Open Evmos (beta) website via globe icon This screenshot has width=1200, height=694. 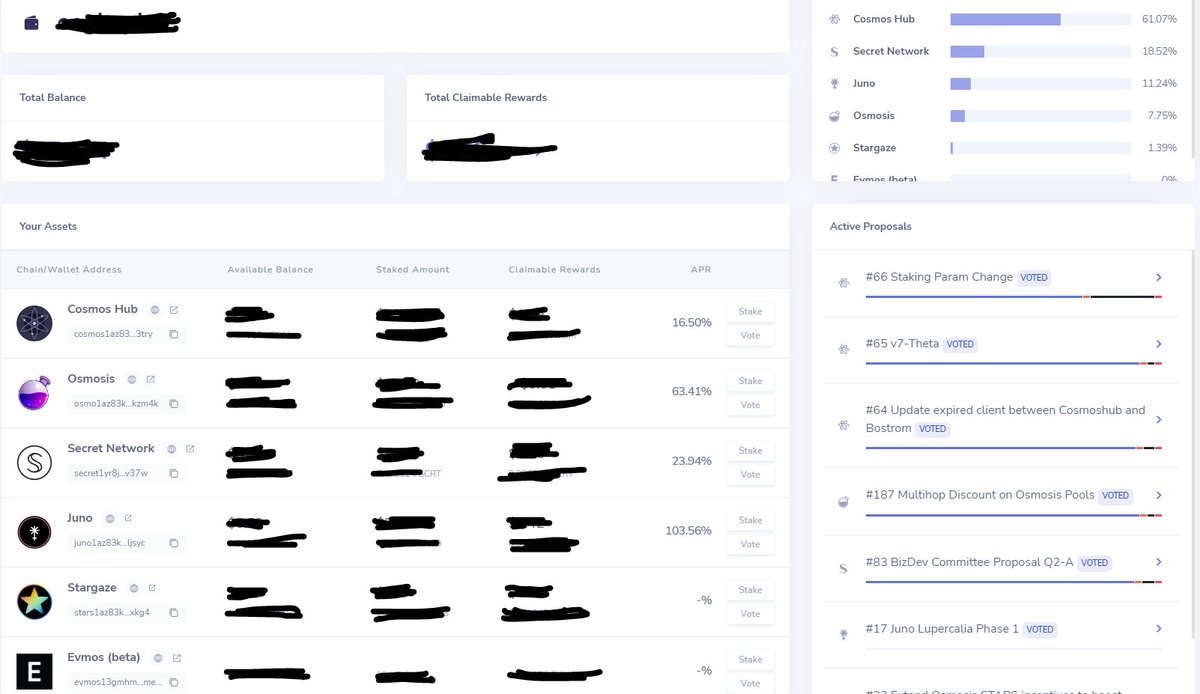tap(158, 658)
